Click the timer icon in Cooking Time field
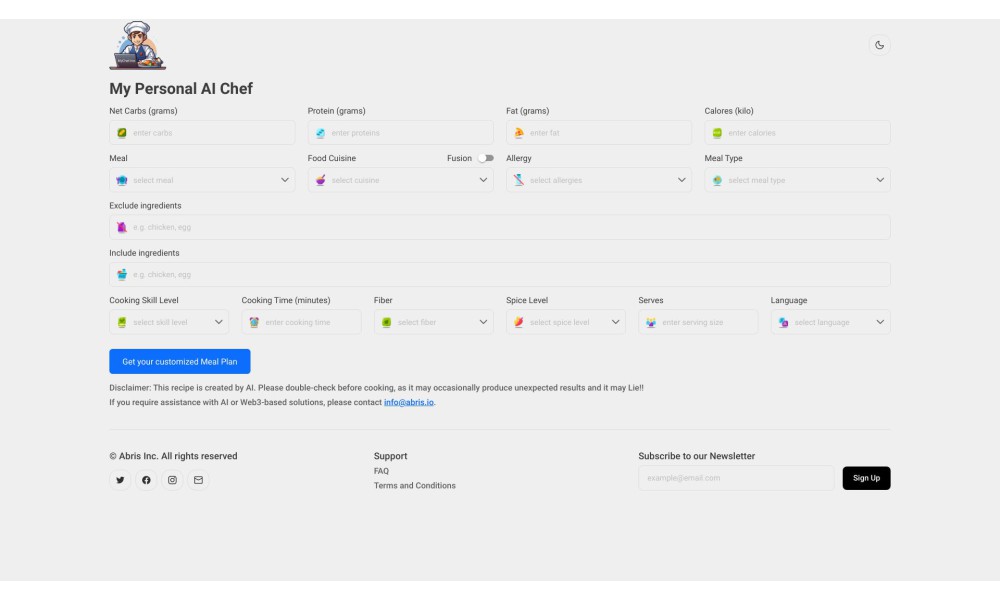The width and height of the screenshot is (1000, 600). (x=254, y=323)
